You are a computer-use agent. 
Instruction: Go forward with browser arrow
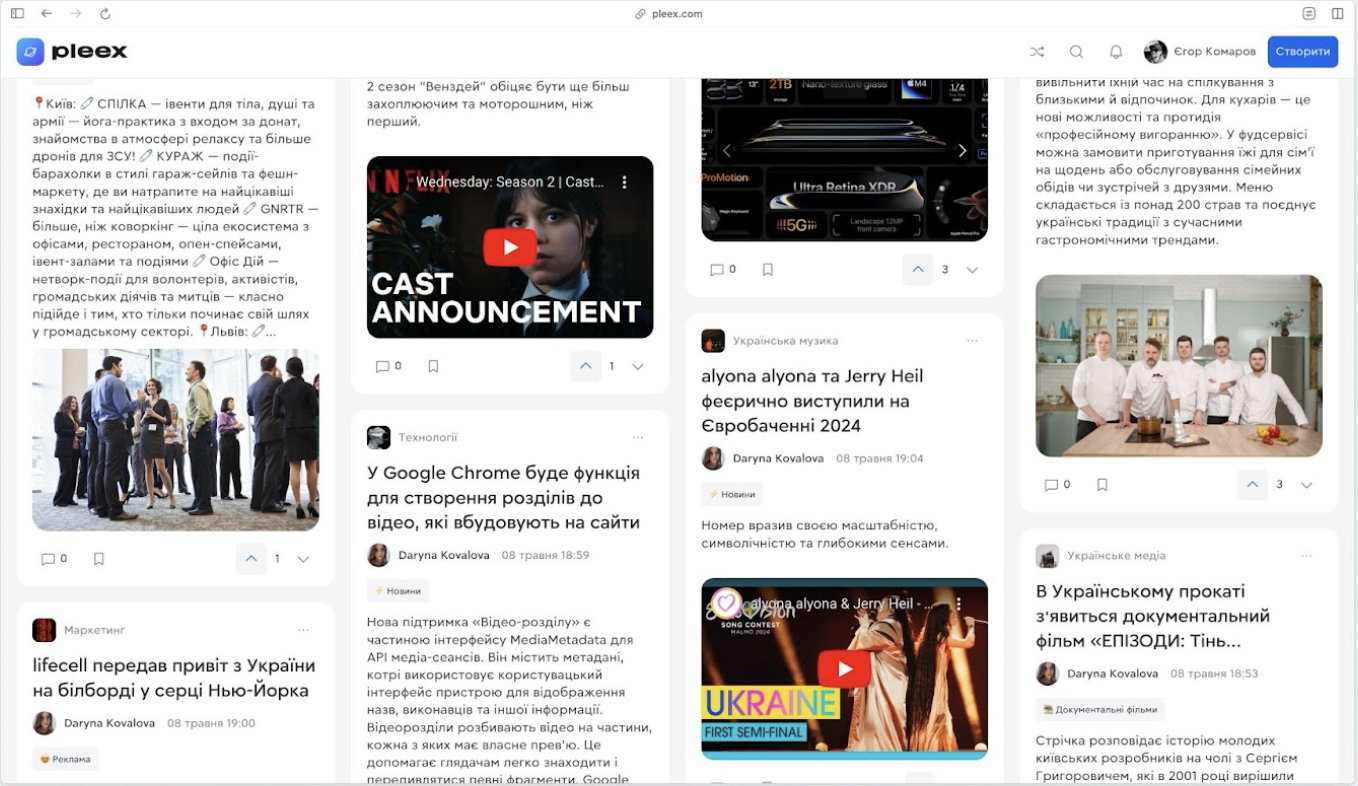click(x=76, y=14)
